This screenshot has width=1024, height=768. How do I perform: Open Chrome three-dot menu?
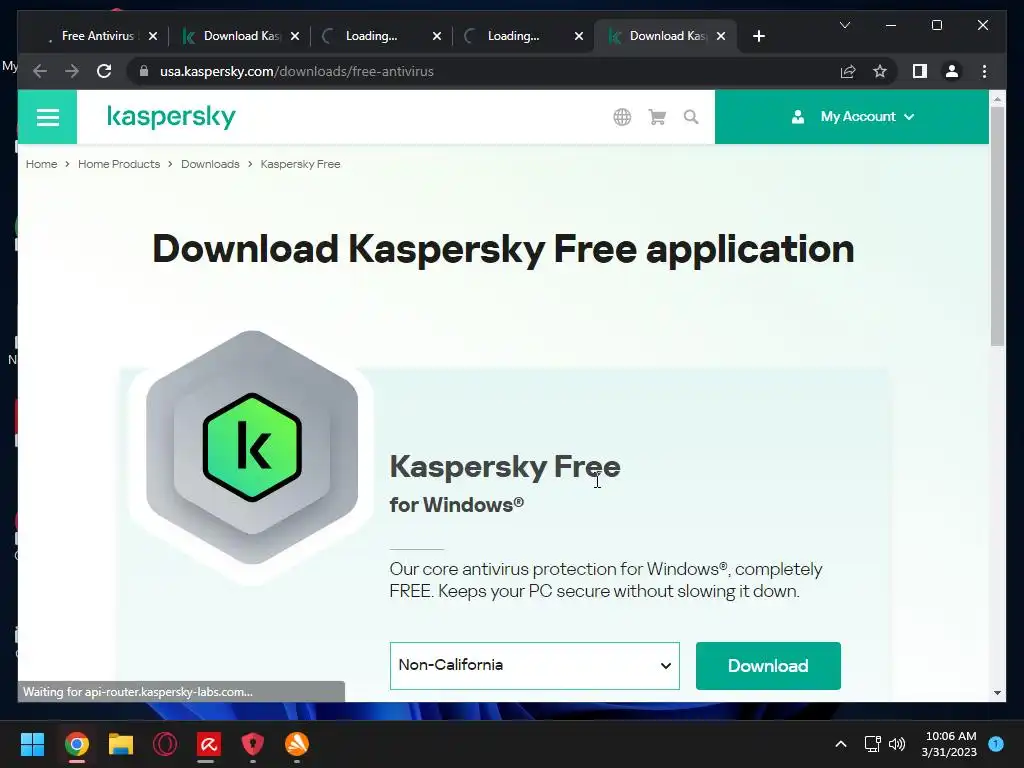point(984,71)
